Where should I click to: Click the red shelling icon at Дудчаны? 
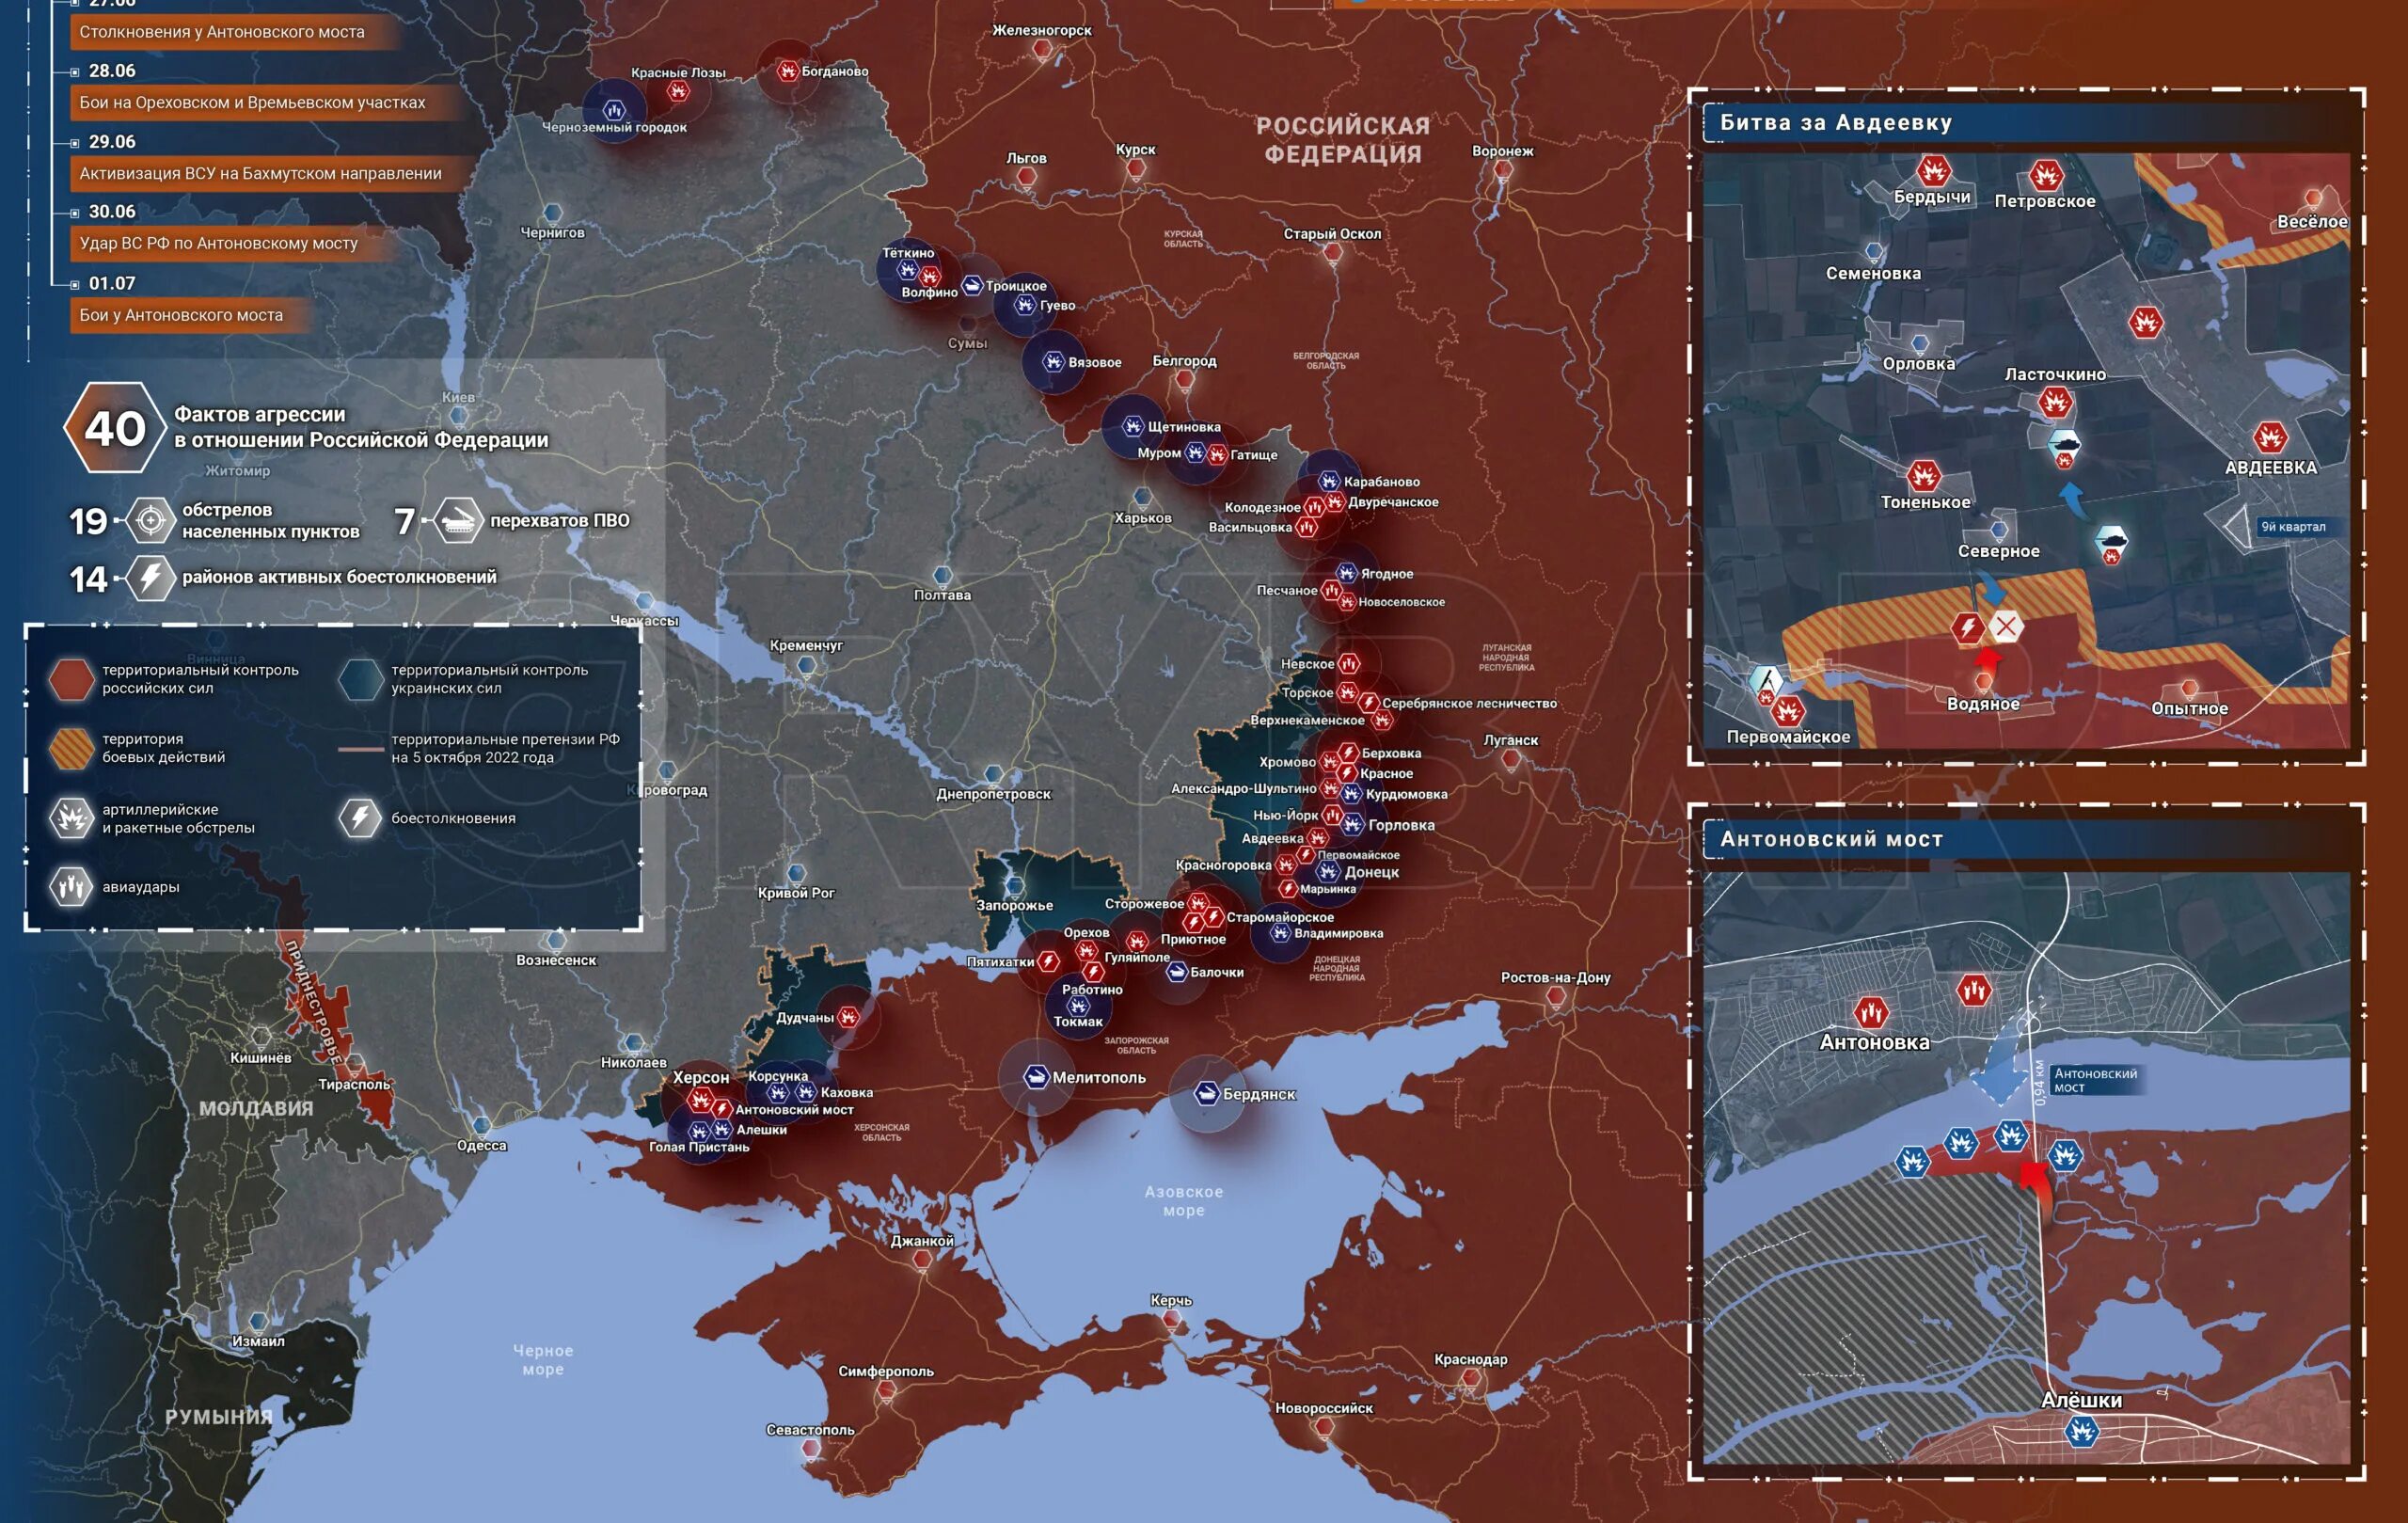click(x=849, y=1018)
